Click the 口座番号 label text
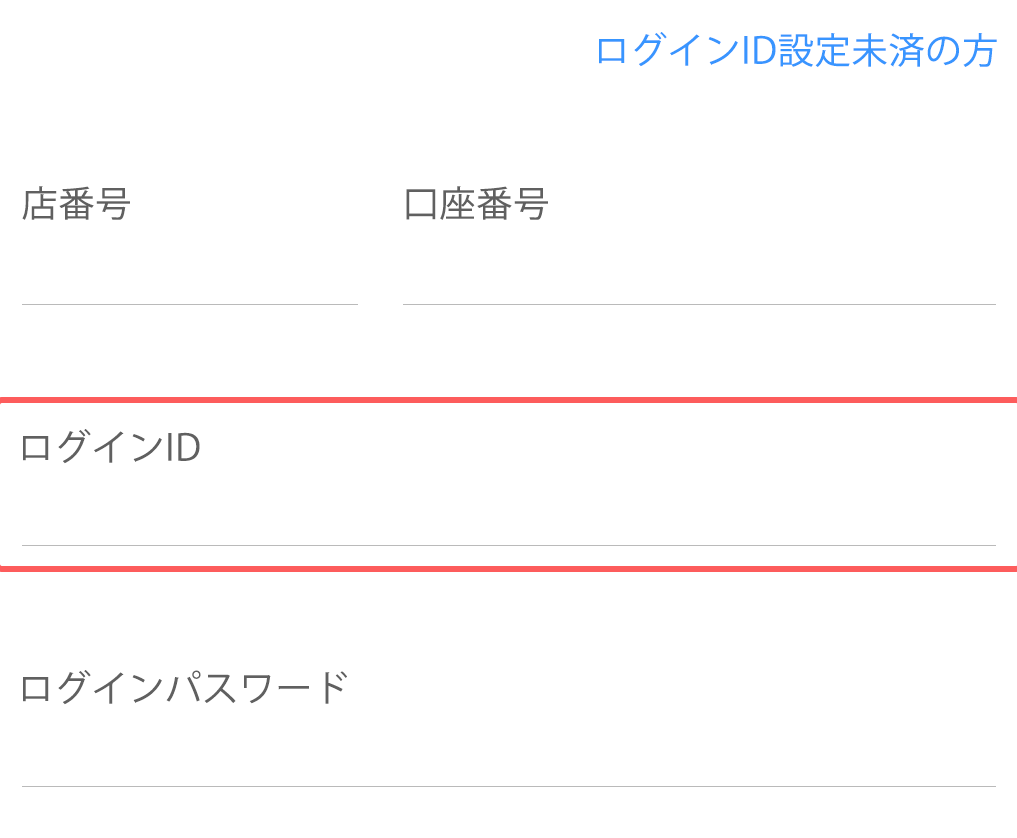 pyautogui.click(x=476, y=204)
